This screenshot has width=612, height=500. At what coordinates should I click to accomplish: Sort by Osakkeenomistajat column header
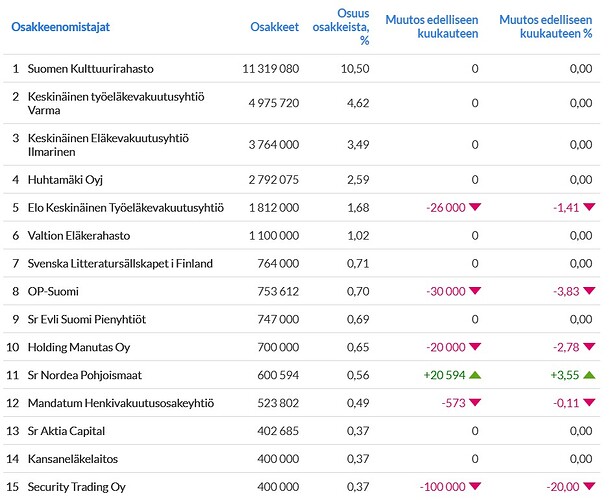(60, 27)
